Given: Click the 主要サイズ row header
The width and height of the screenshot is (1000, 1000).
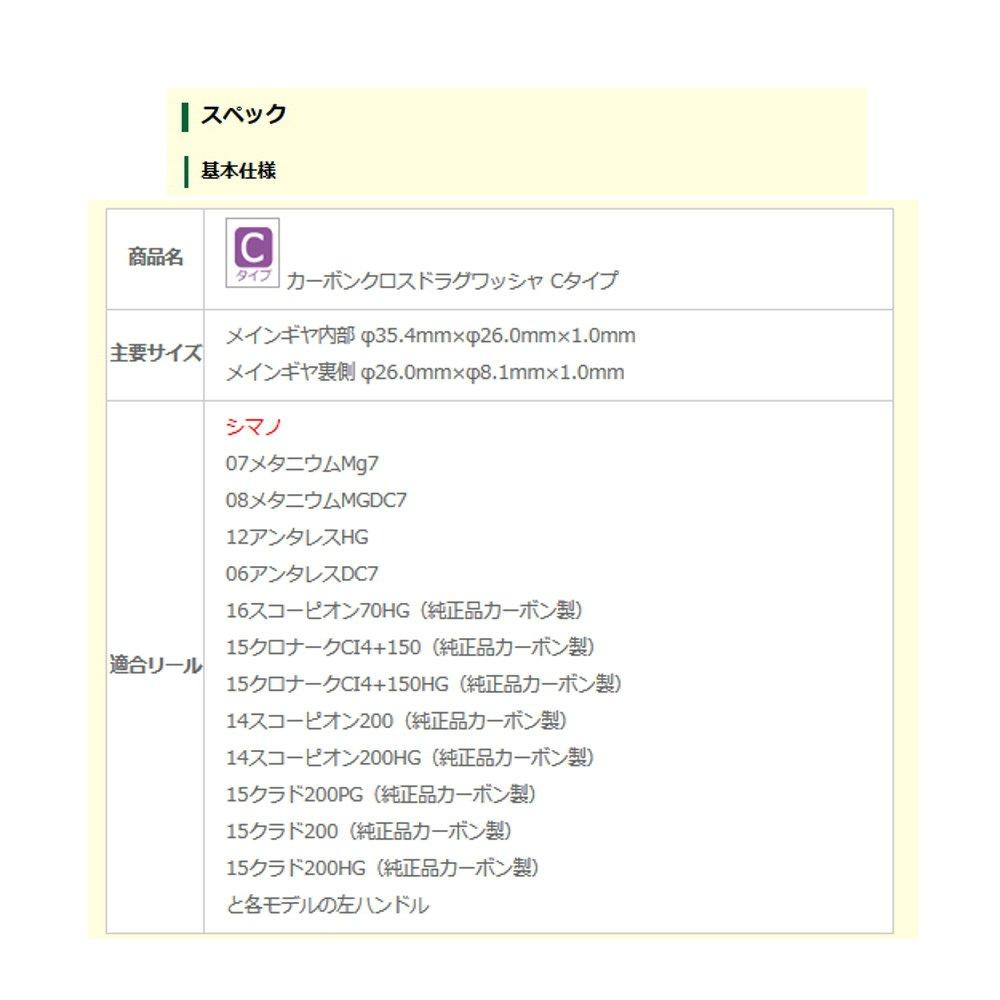Looking at the screenshot, I should coord(155,354).
